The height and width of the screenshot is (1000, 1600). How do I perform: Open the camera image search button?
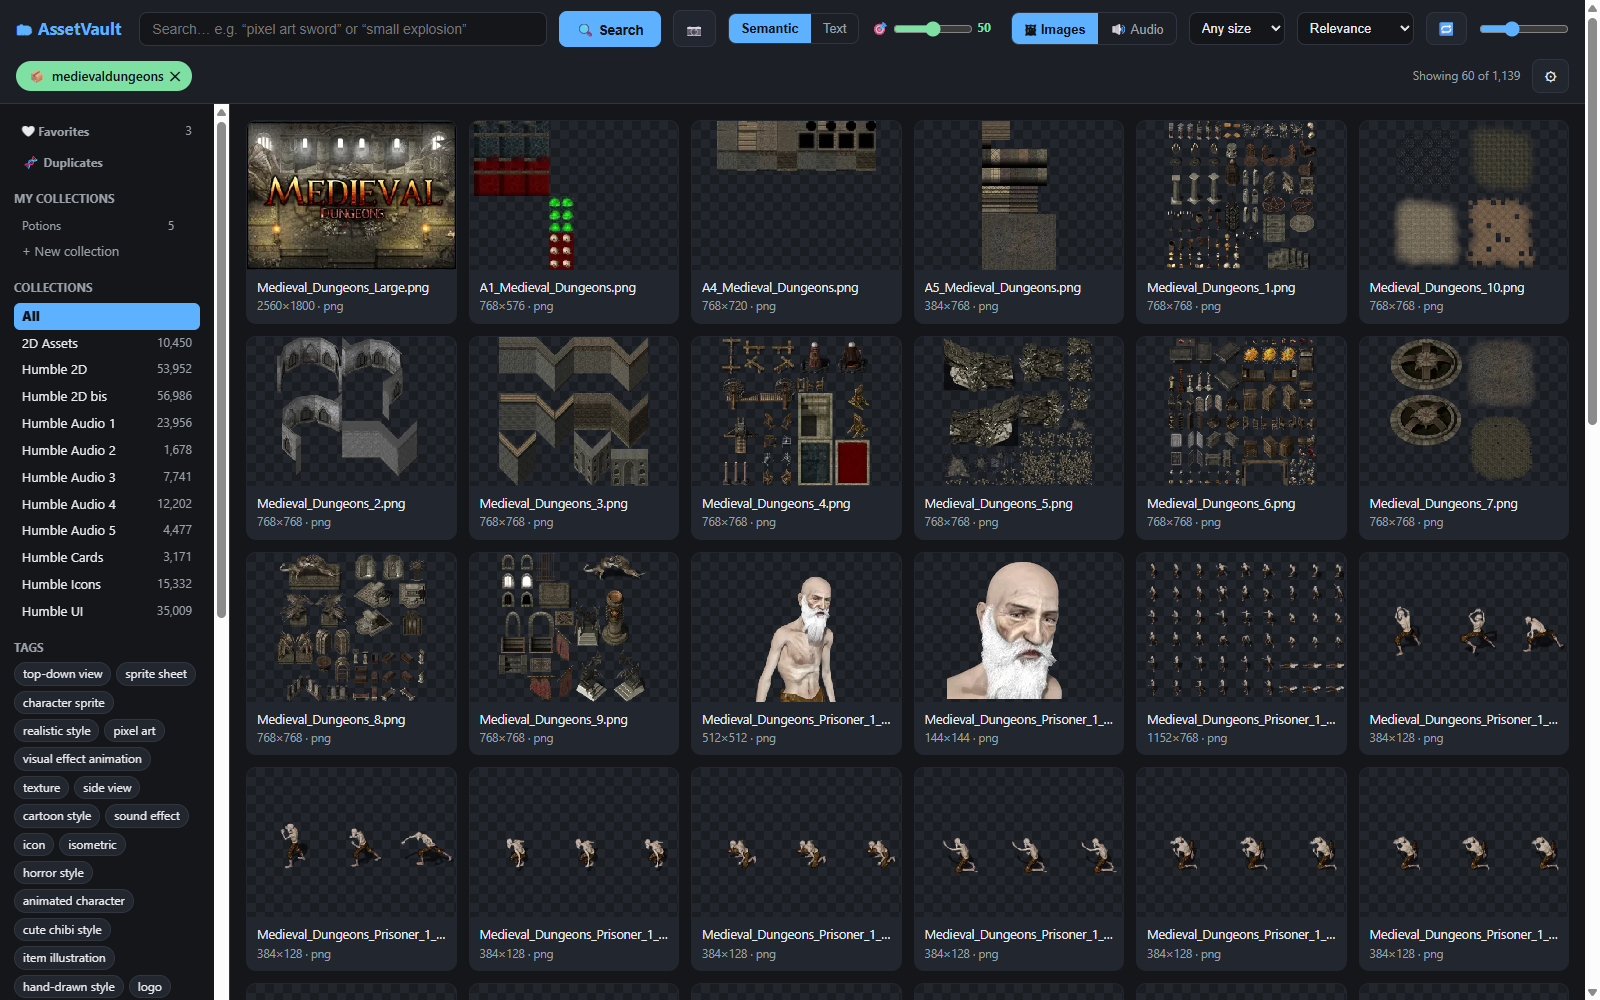(694, 30)
